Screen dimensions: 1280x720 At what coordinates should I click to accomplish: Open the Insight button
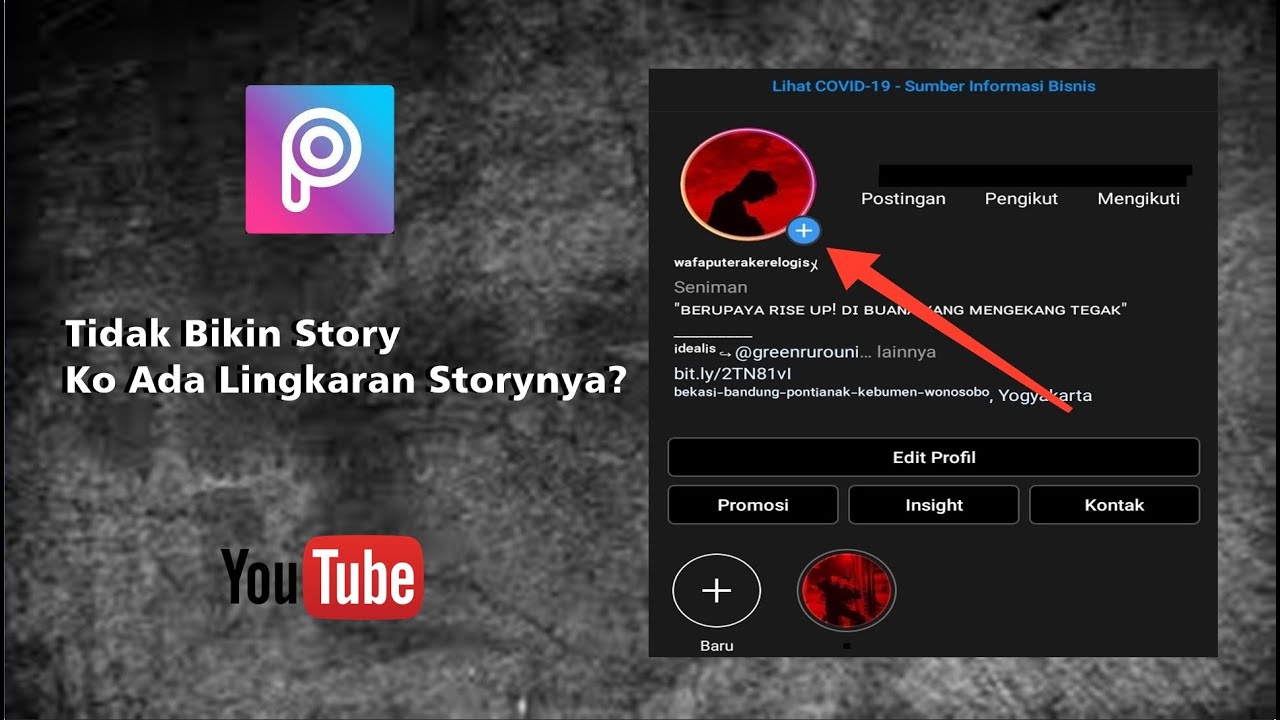[x=934, y=505]
